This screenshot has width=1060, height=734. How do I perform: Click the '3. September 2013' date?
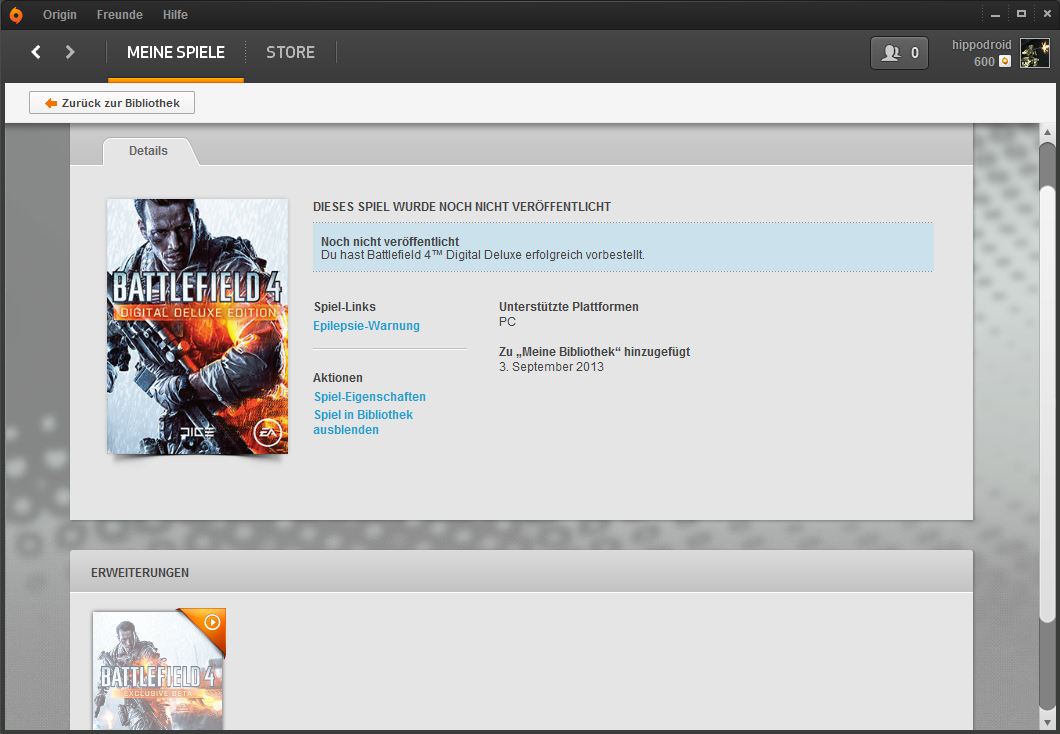pos(552,367)
